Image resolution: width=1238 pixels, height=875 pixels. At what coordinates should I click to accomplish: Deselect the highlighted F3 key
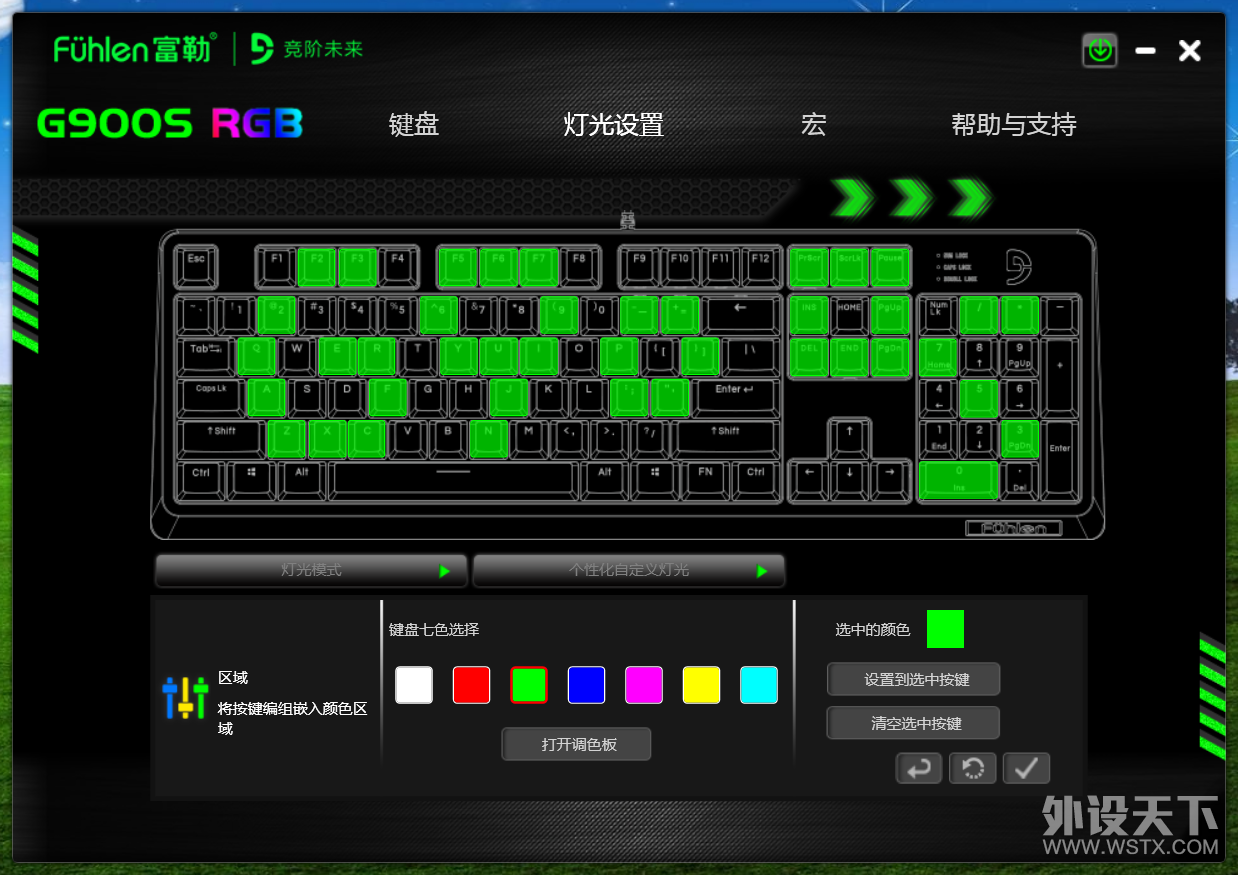[x=357, y=266]
